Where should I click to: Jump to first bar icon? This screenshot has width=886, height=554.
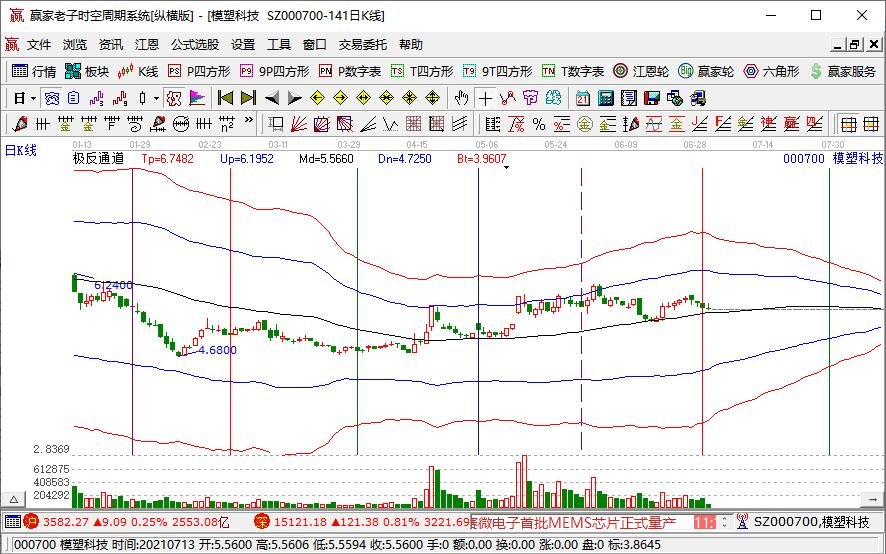[x=225, y=98]
